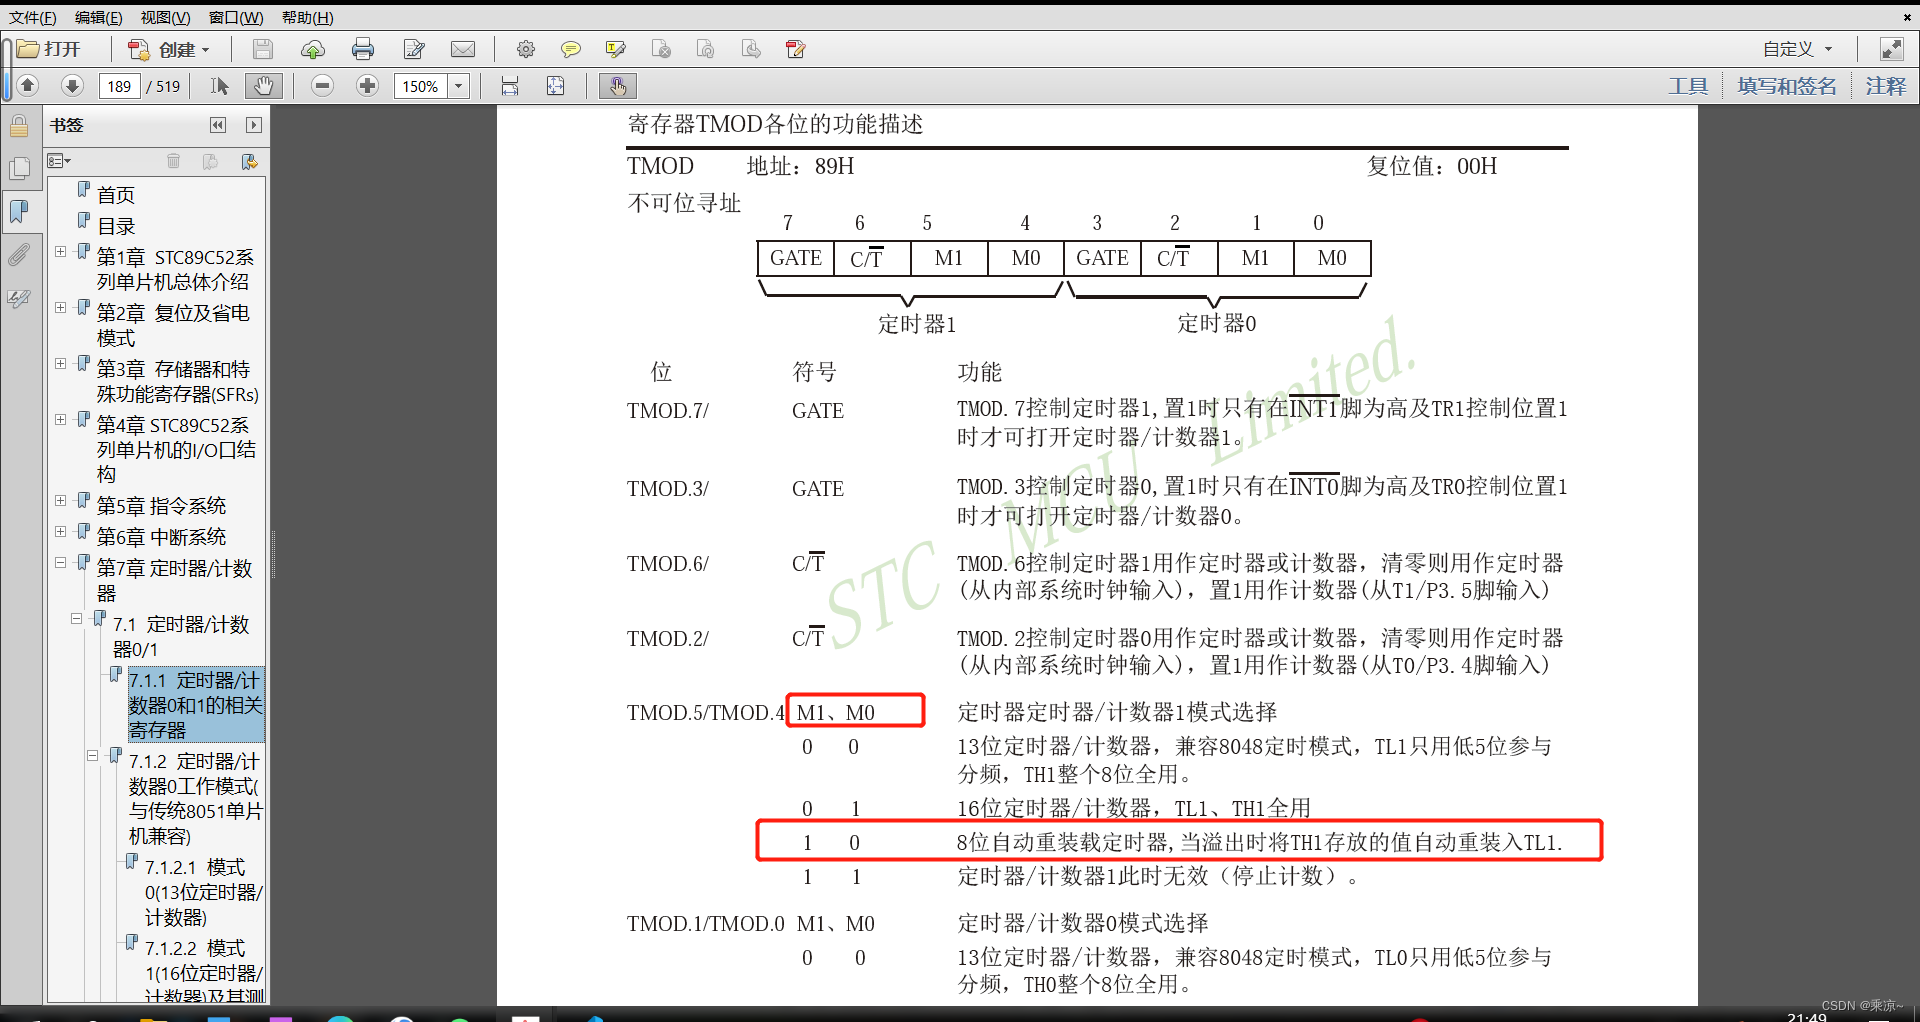This screenshot has width=1920, height=1022.
Task: Collapse the 7.1.2 bookmark node
Action: click(x=92, y=756)
